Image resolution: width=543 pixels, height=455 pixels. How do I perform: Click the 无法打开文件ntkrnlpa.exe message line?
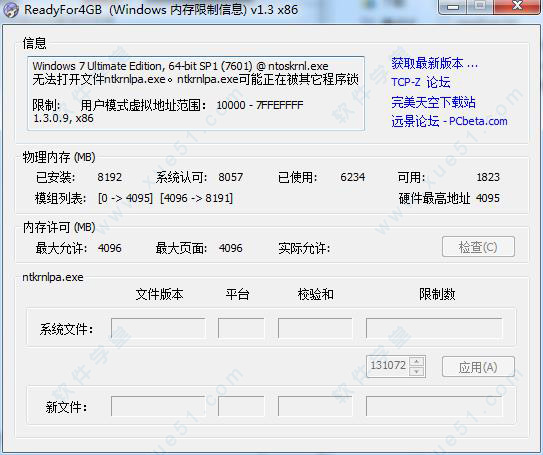[196, 79]
